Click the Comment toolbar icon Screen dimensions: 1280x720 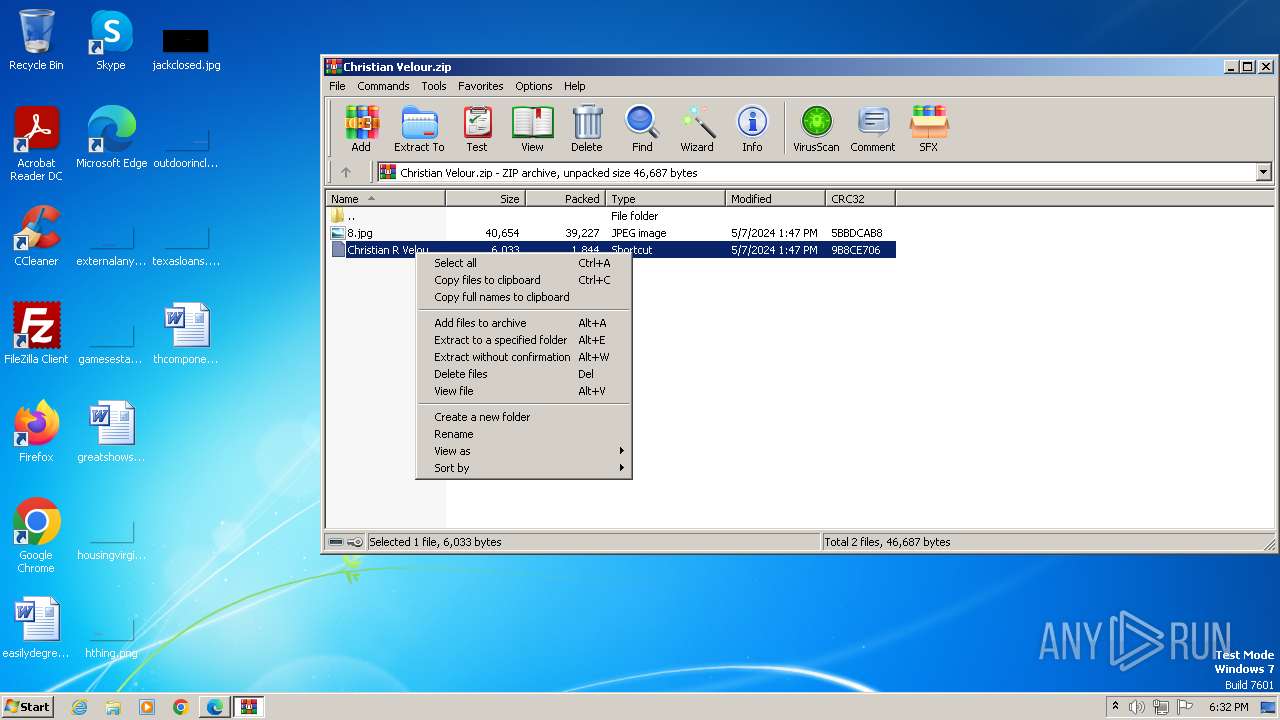coord(873,129)
